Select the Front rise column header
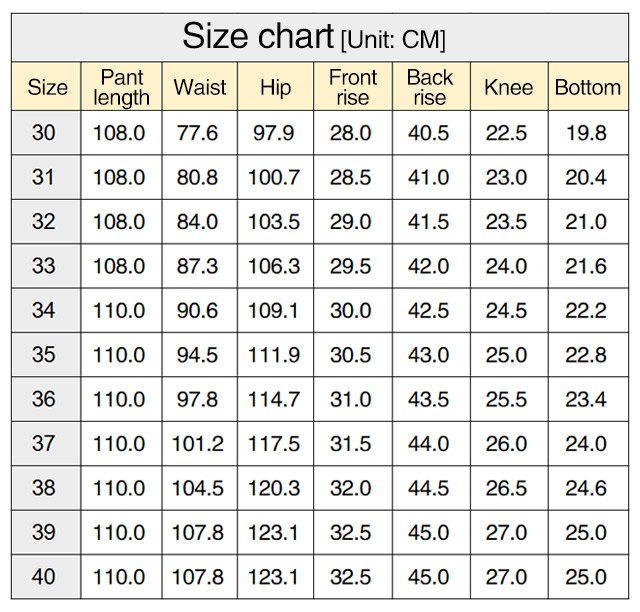 pyautogui.click(x=352, y=87)
